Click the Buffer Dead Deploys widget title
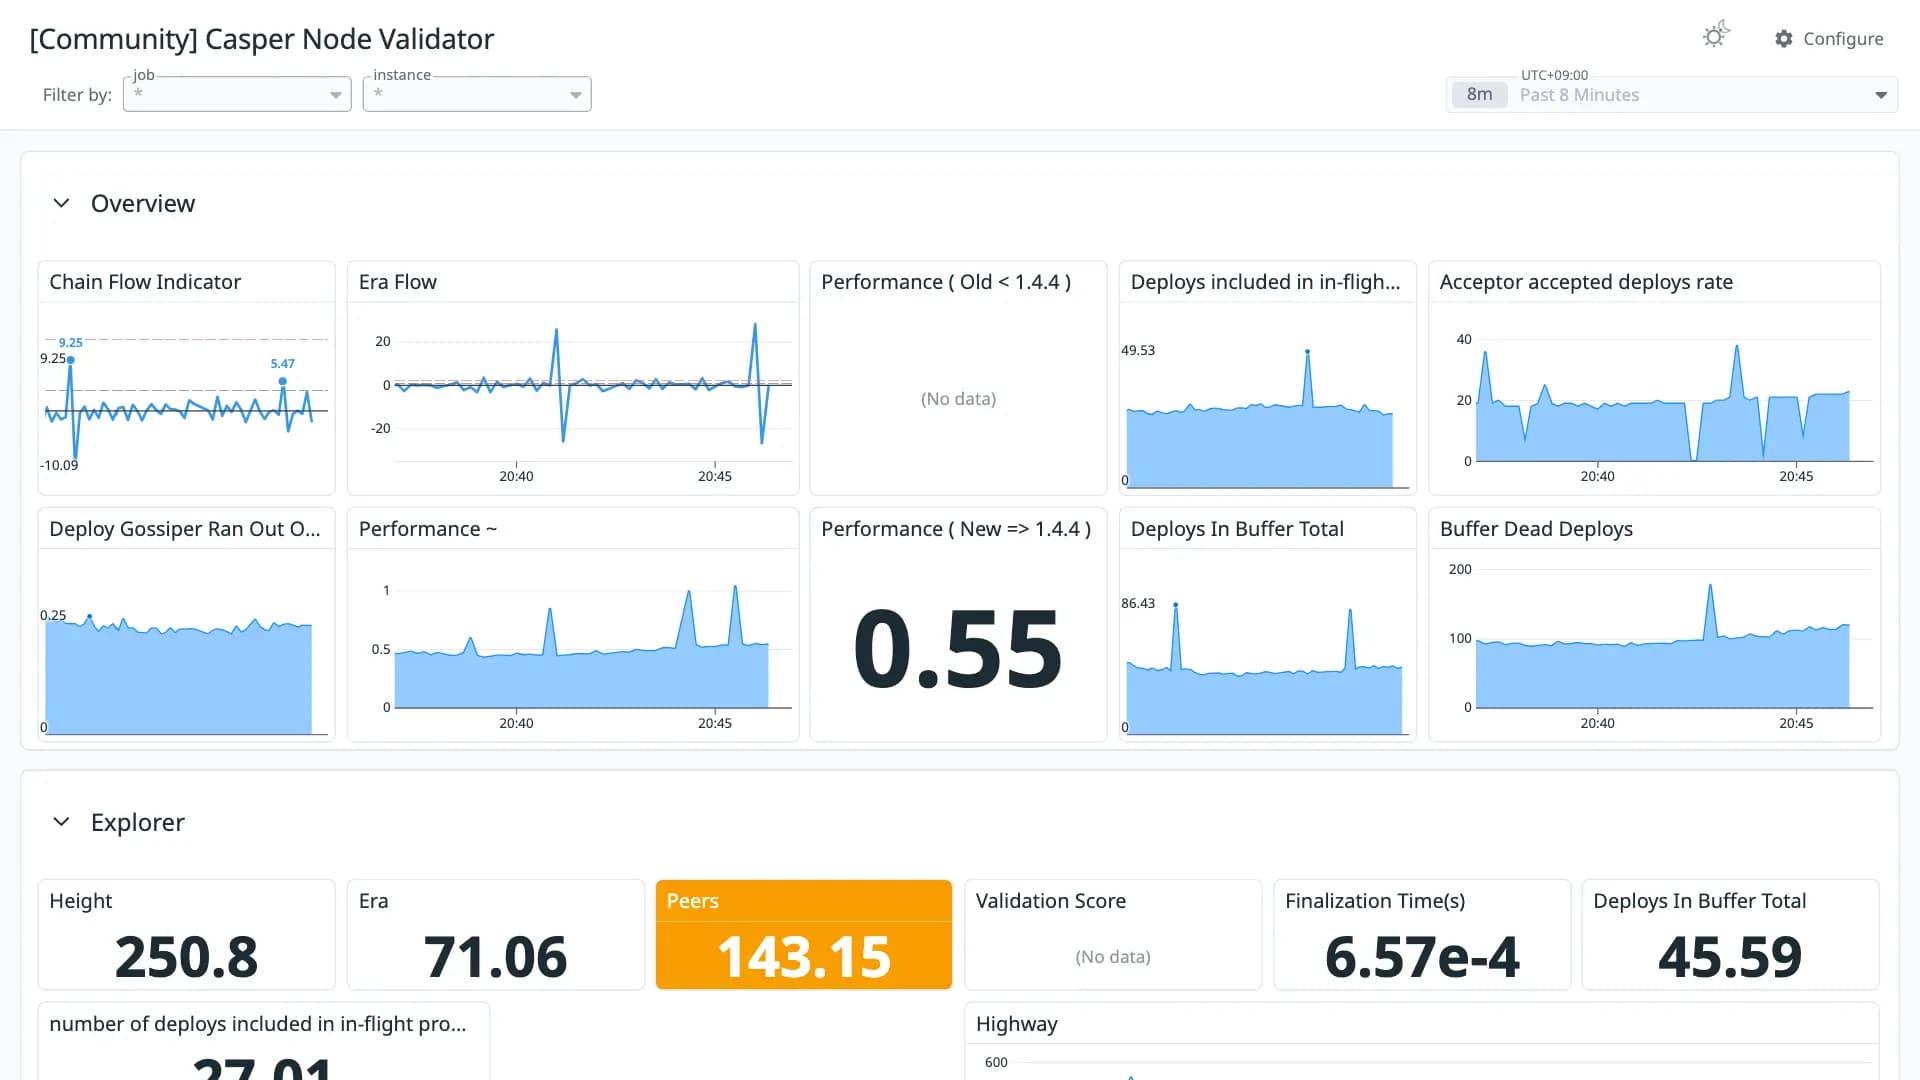1920x1080 pixels. [x=1536, y=529]
